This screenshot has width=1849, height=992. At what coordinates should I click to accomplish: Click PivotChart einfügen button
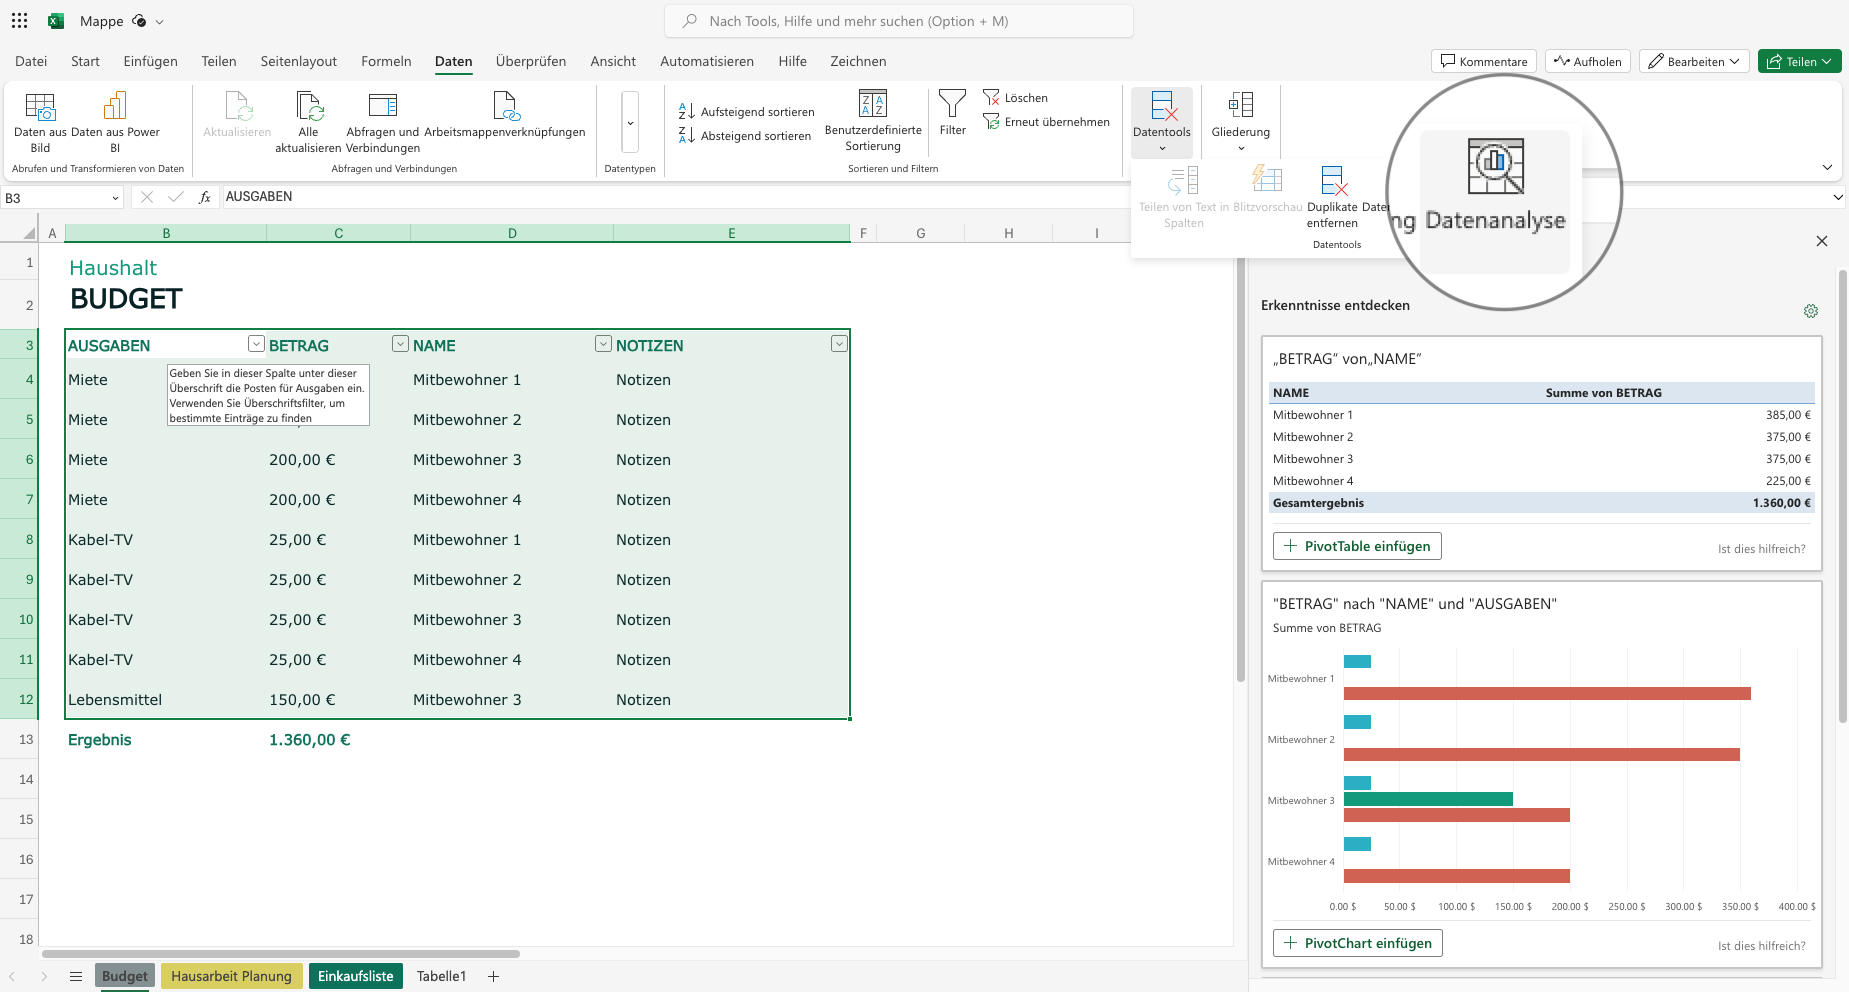click(1358, 943)
